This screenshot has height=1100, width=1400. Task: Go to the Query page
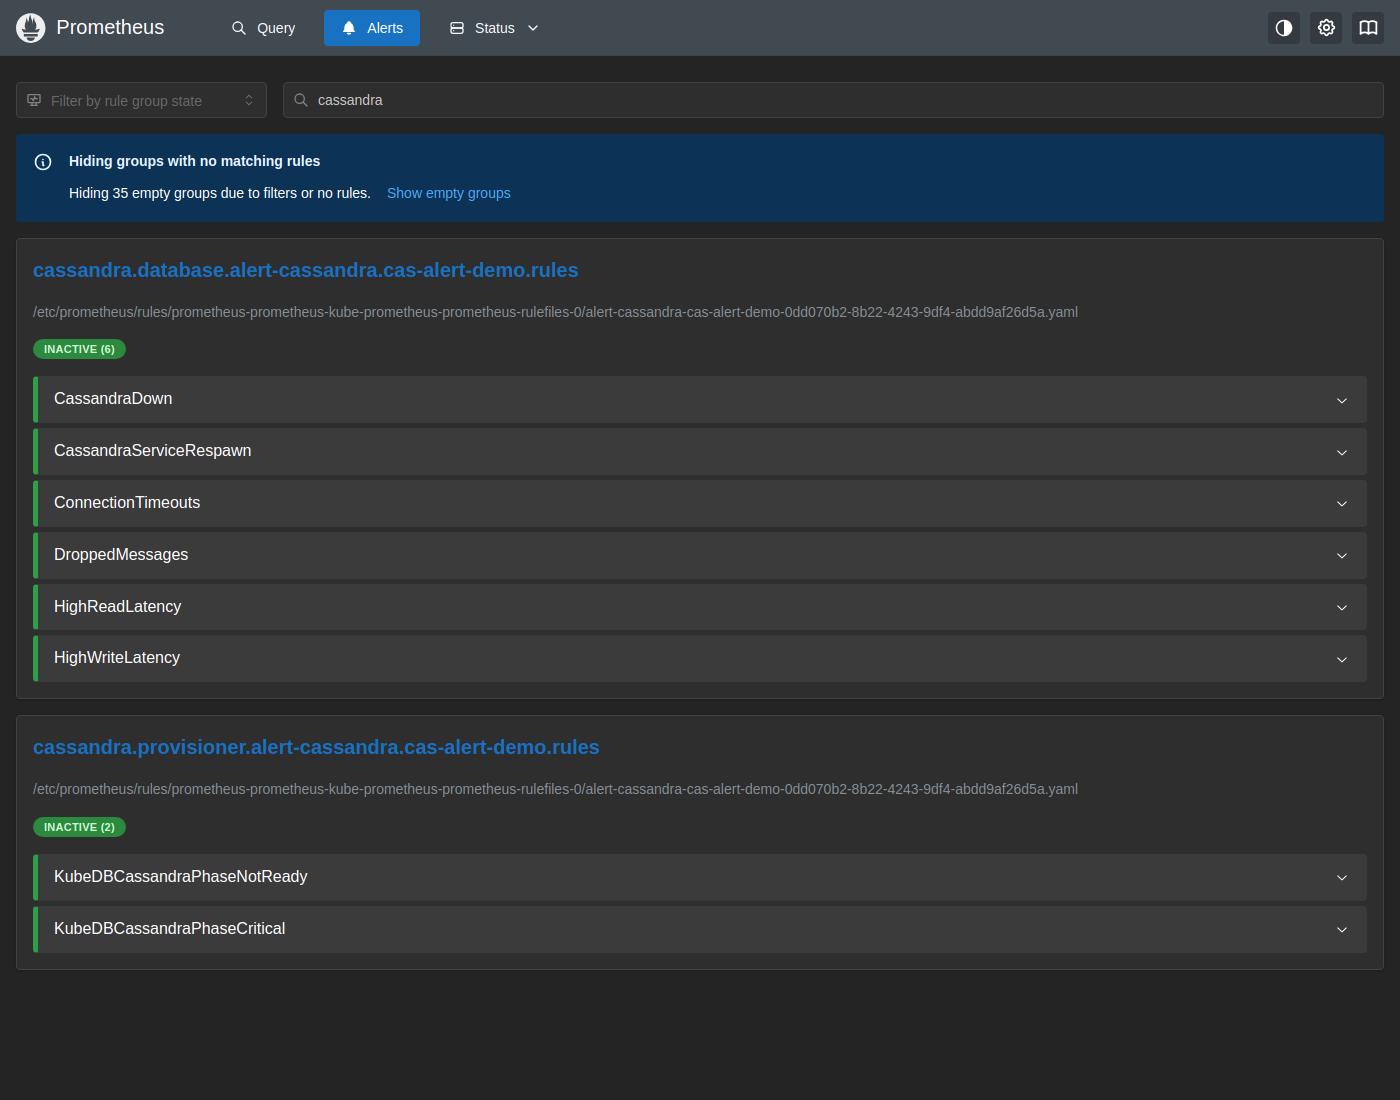263,28
